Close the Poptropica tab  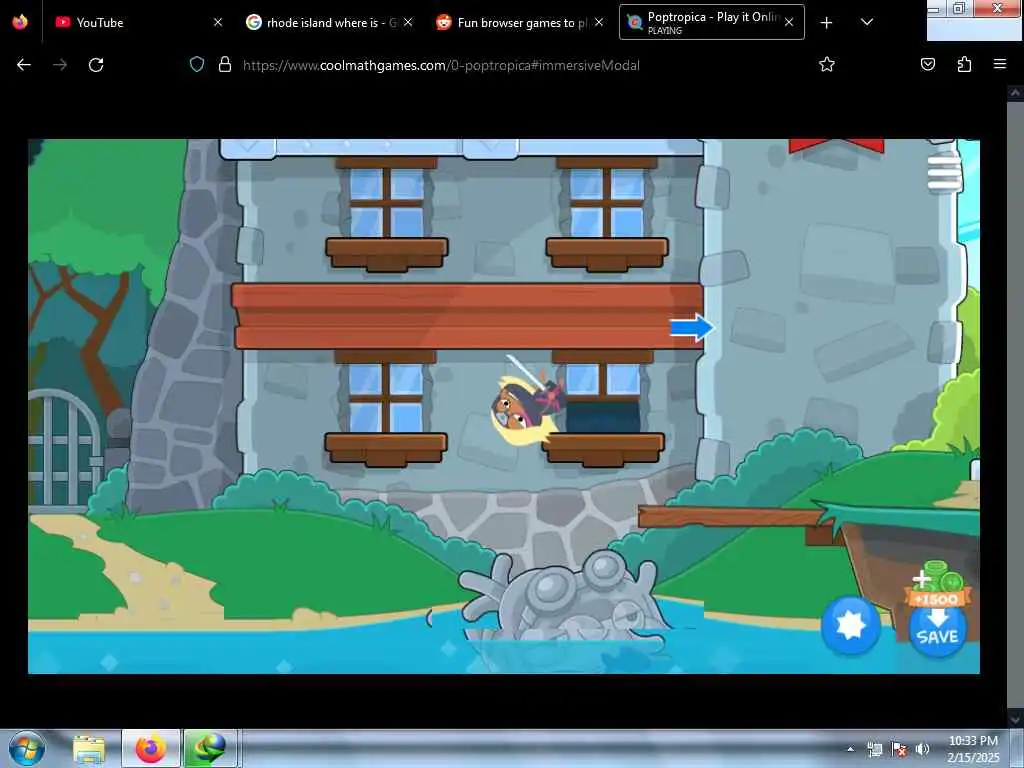(x=789, y=22)
